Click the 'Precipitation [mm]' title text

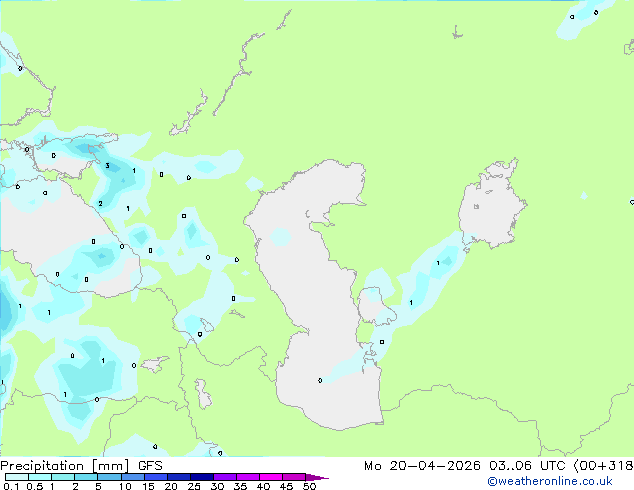(65, 466)
